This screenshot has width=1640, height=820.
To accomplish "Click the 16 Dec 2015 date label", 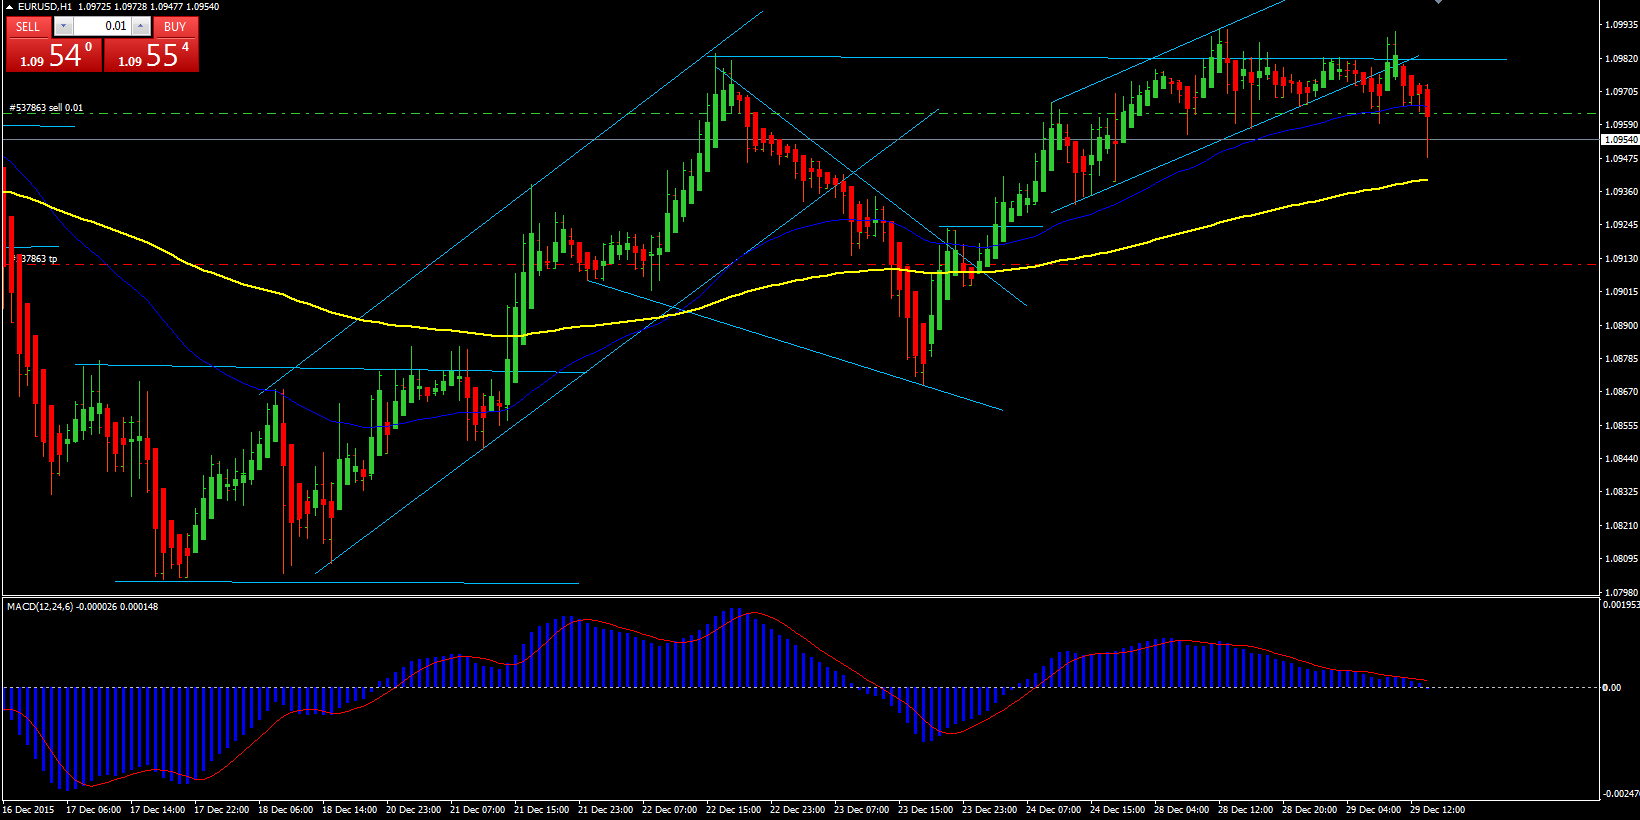I will (x=29, y=810).
